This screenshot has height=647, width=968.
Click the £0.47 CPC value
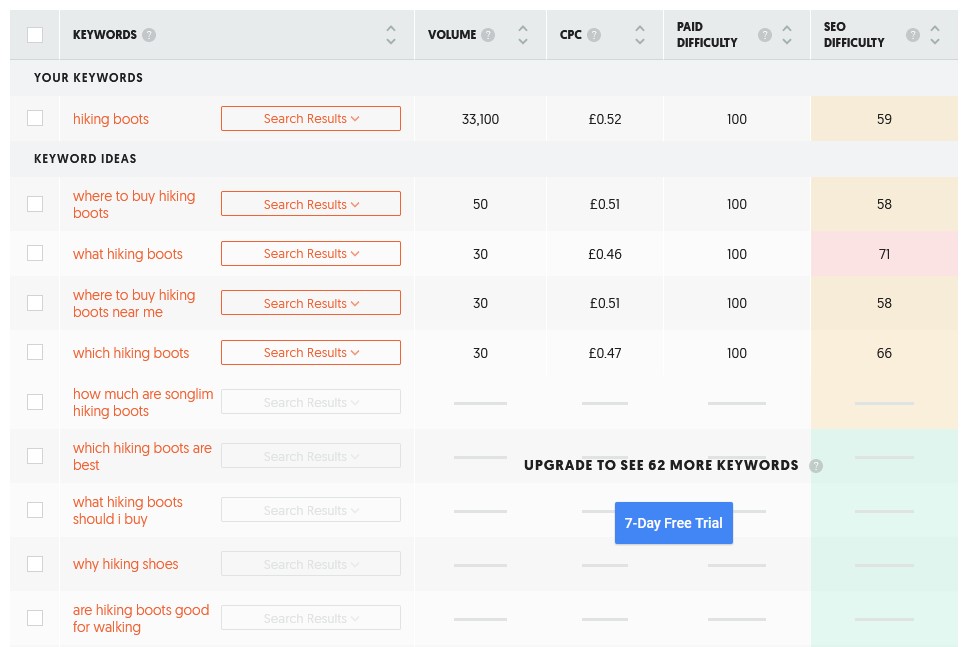(x=604, y=353)
